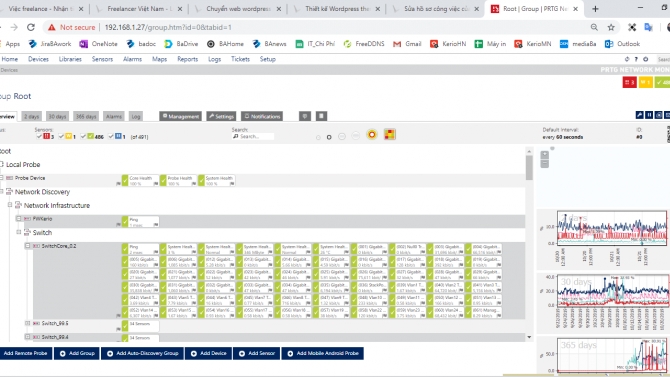Viewport: 670px width, 377px height.
Task: Open the Core Health sensor box
Action: pos(141,180)
